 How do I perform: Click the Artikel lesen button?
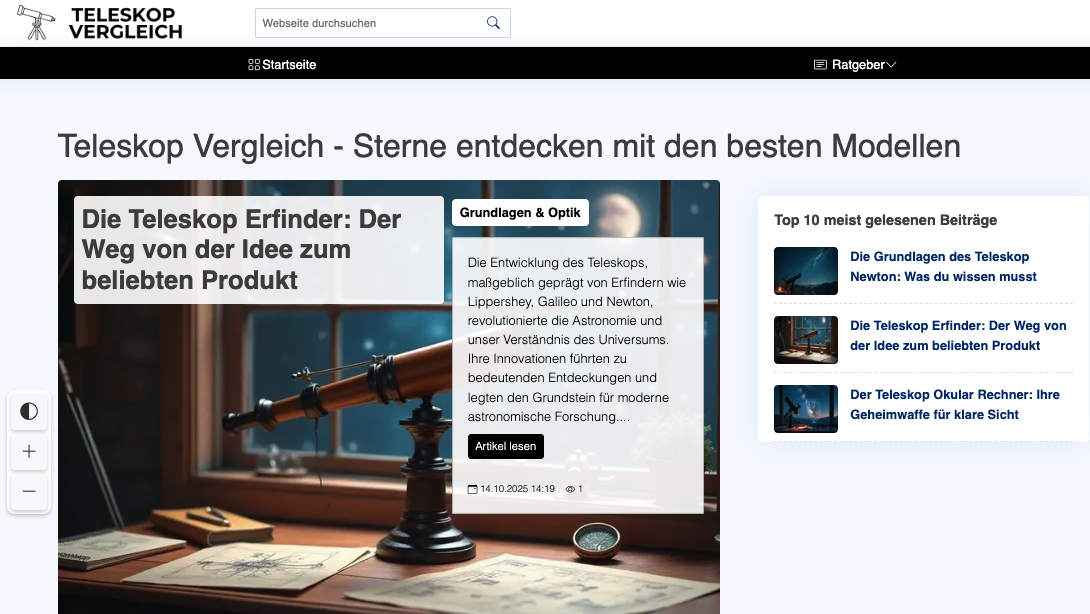(505, 446)
